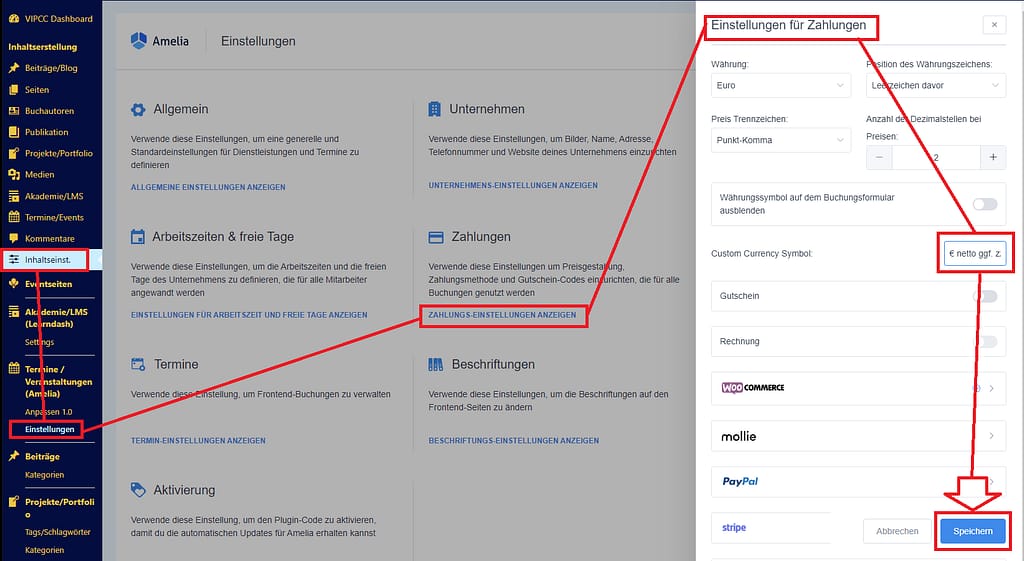
Task: Click the Speichern button
Action: (973, 531)
